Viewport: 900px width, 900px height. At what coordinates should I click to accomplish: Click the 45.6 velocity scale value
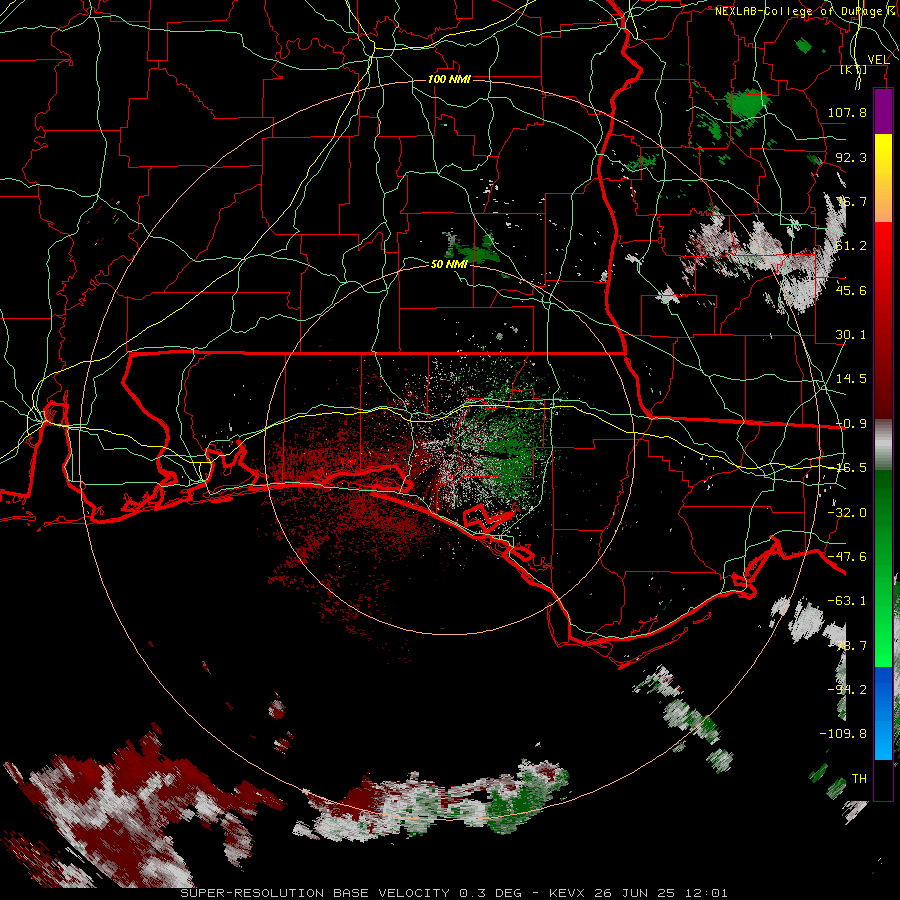[851, 290]
